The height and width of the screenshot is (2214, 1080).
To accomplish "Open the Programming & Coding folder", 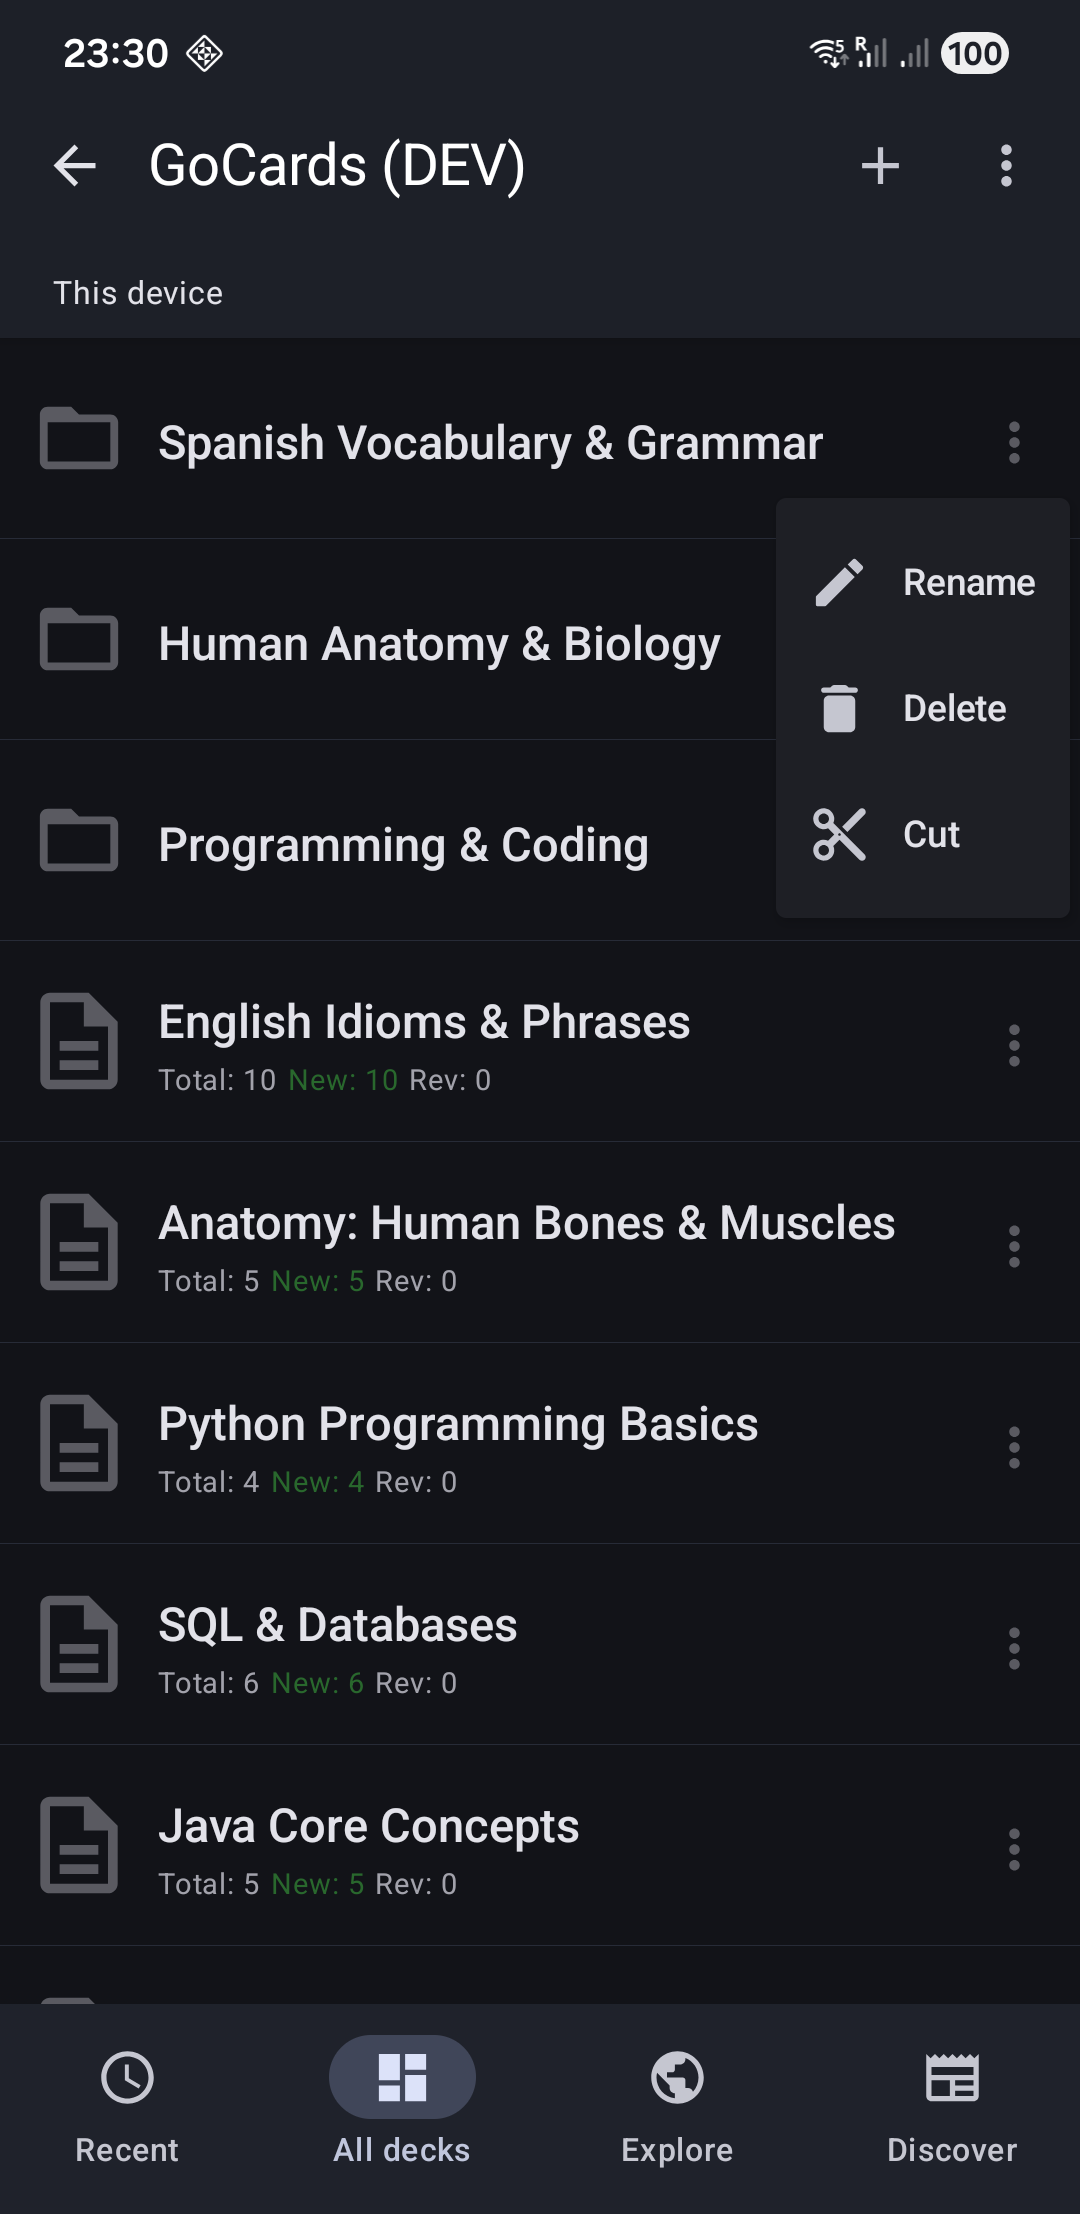I will coord(403,845).
